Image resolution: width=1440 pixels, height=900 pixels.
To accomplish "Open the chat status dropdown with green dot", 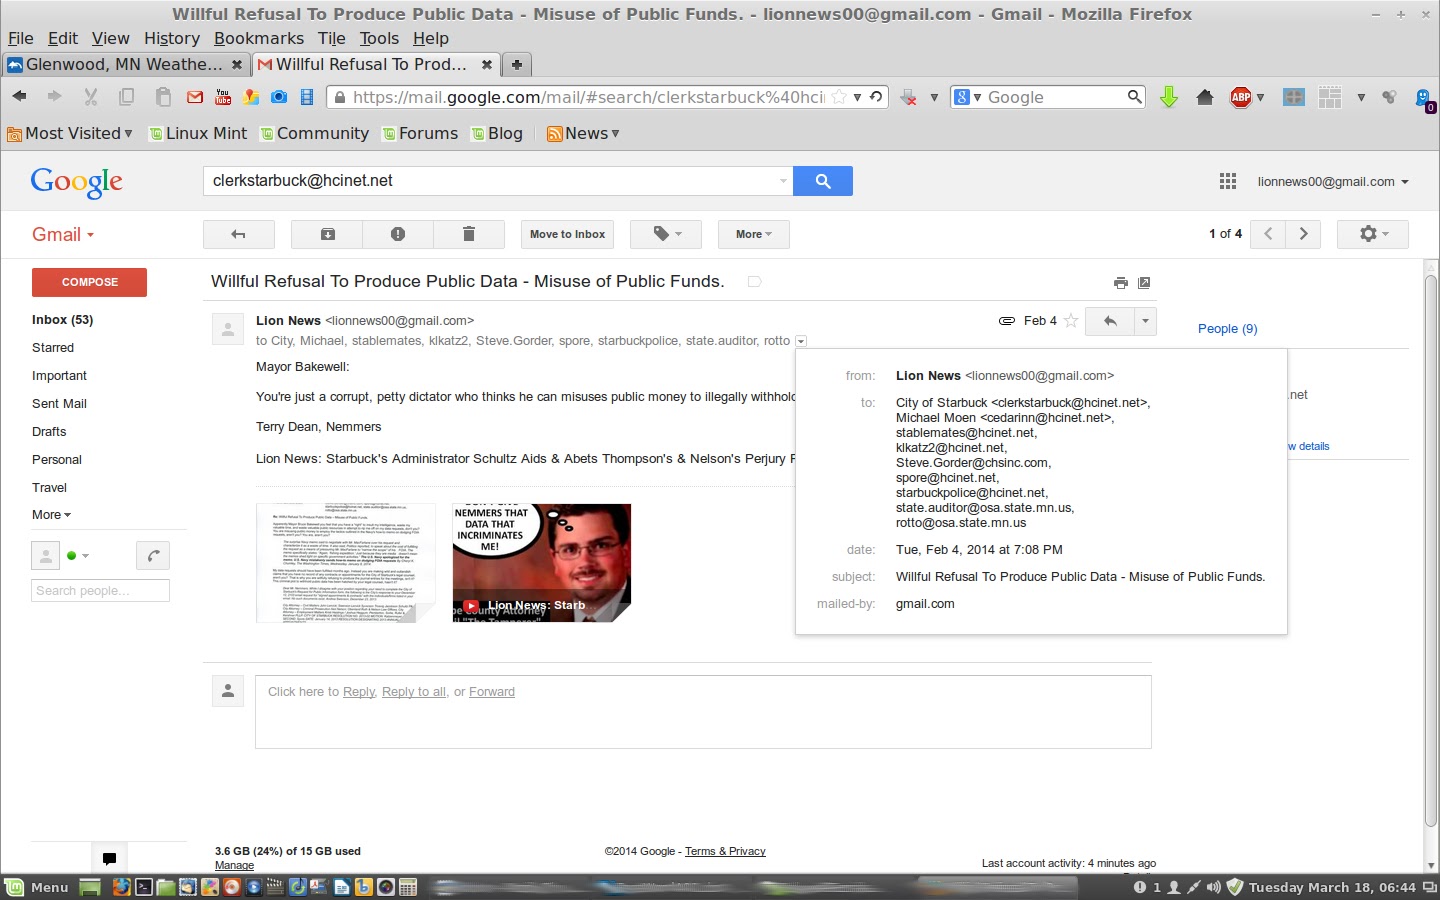I will [x=78, y=555].
